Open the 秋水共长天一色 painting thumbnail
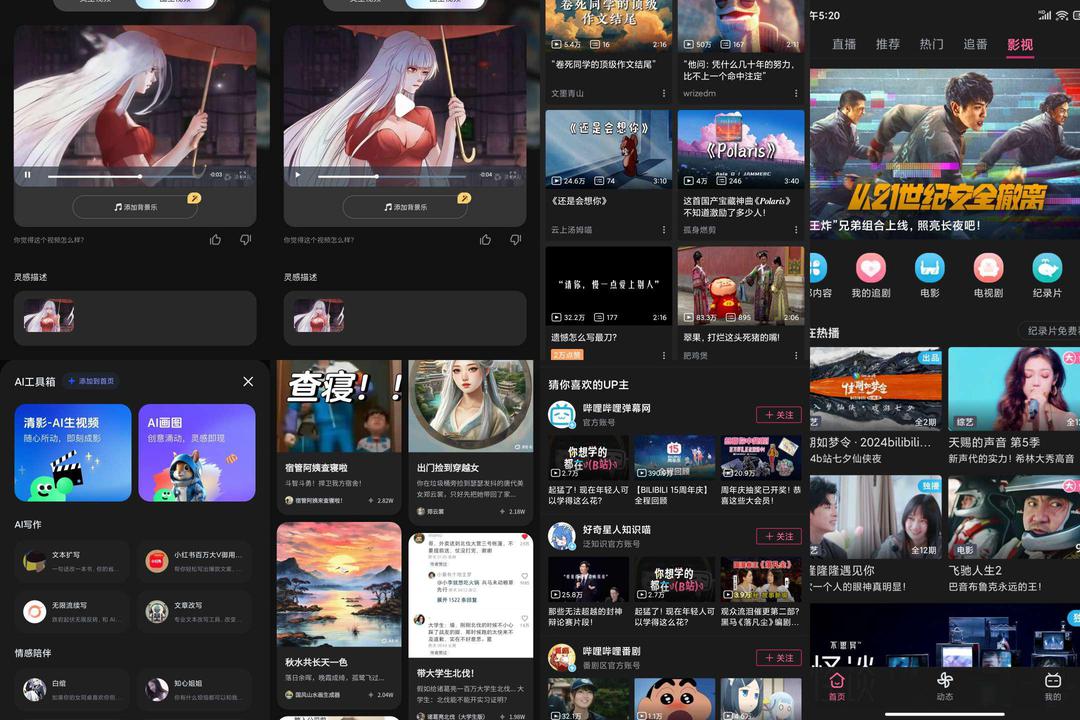The height and width of the screenshot is (720, 1080). [339, 584]
